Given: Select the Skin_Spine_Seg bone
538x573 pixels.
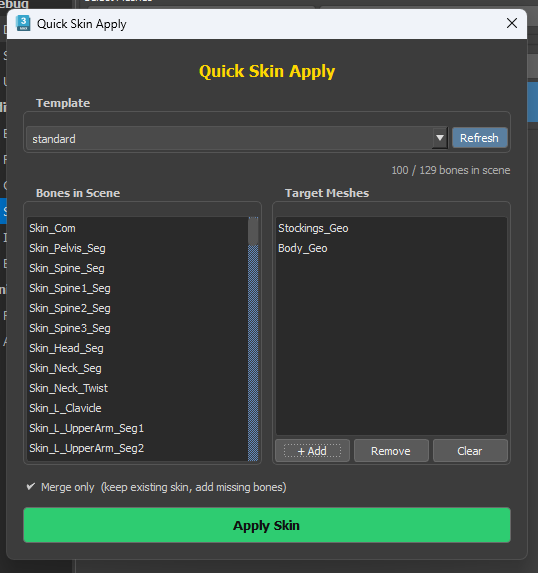Looking at the screenshot, I should 138,268.
